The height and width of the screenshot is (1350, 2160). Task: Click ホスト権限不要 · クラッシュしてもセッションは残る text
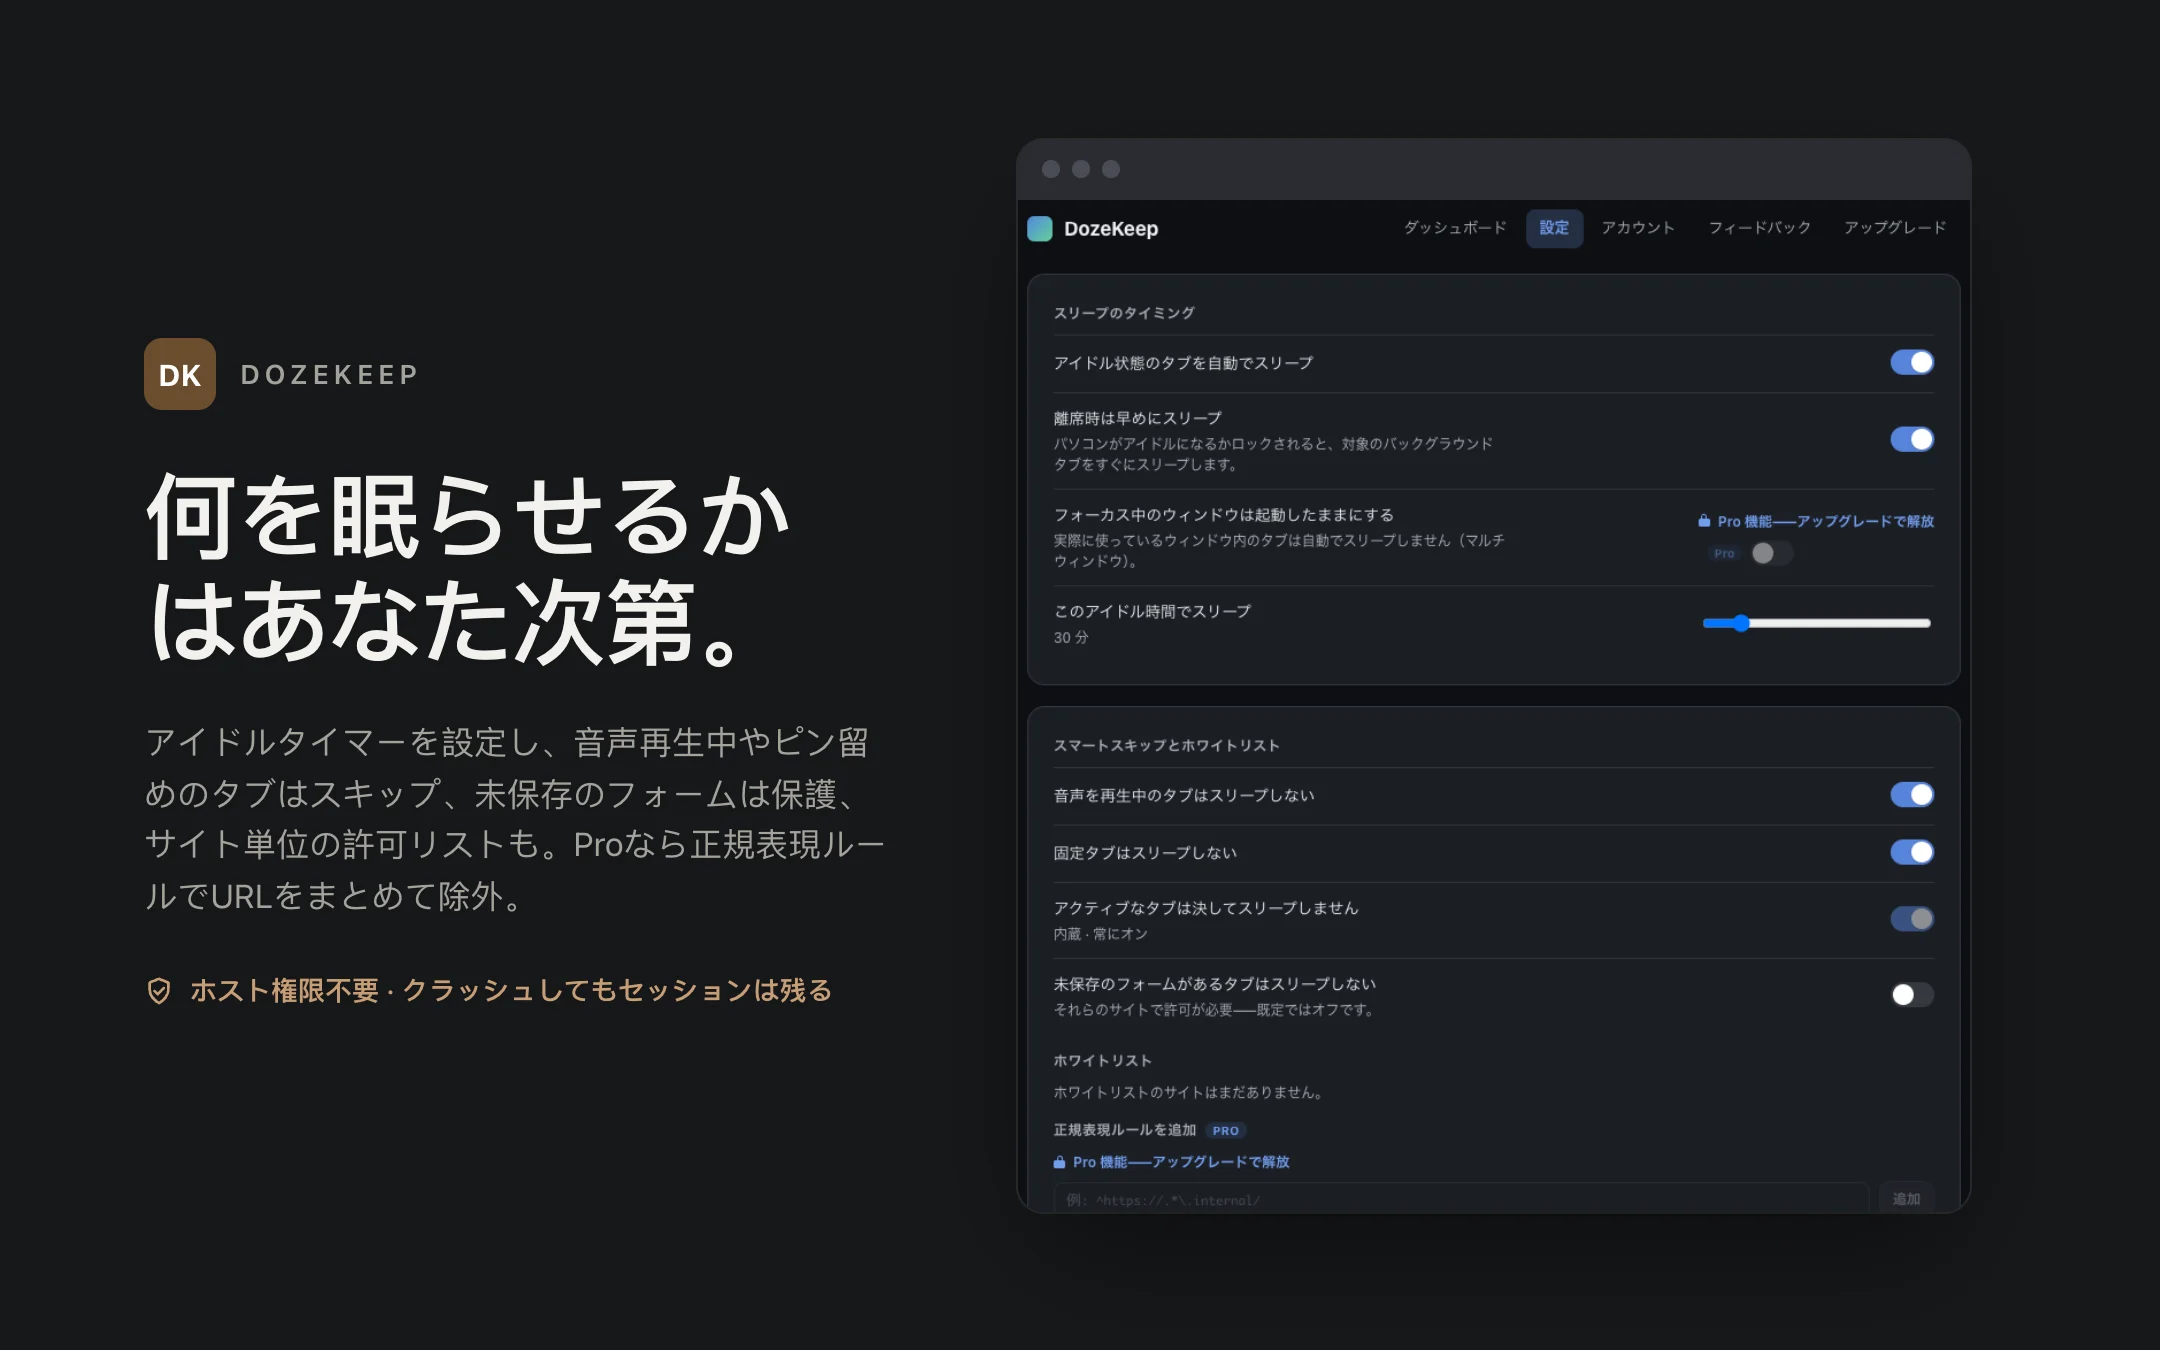[511, 991]
